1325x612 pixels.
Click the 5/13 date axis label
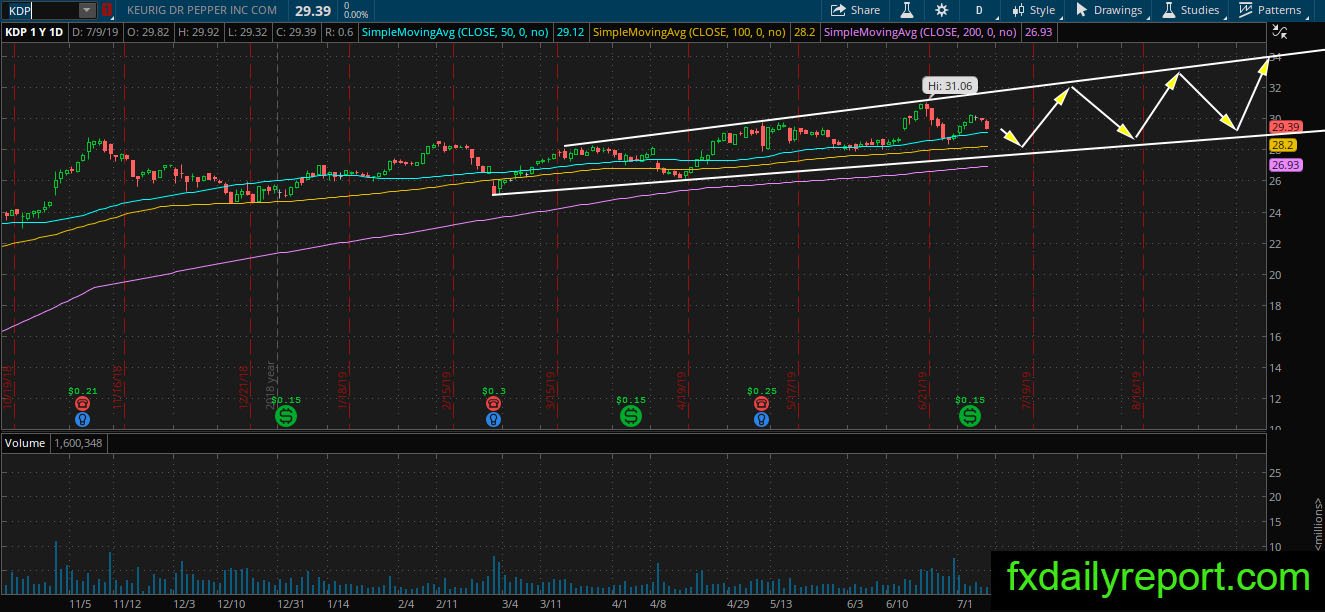780,604
